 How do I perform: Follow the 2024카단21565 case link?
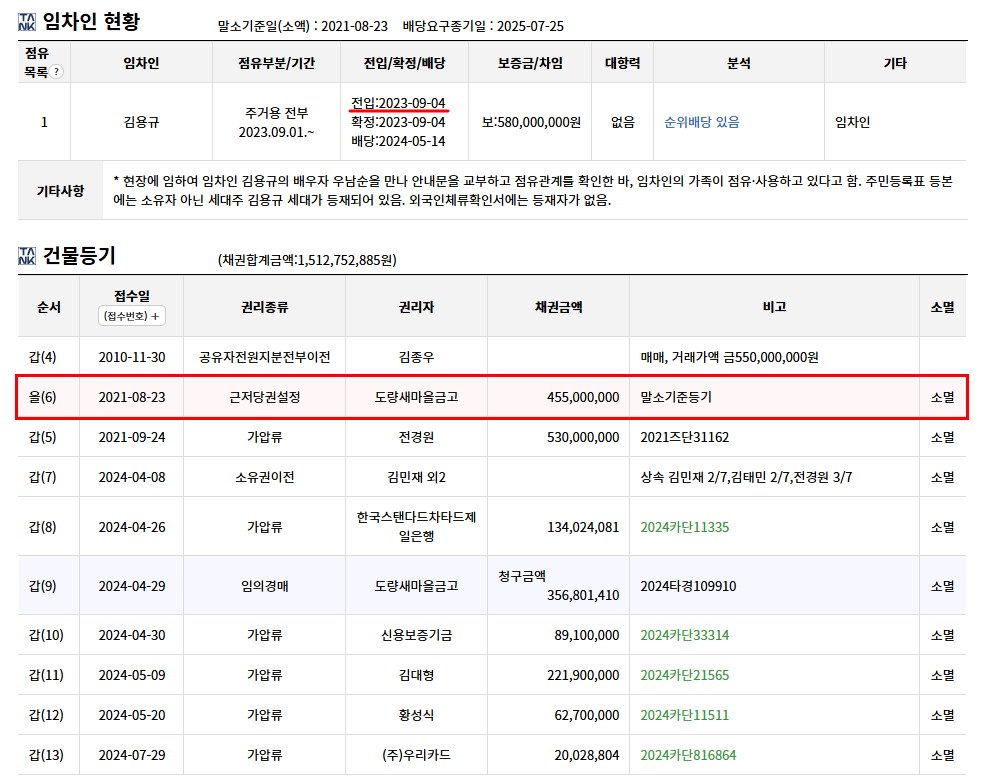point(685,675)
